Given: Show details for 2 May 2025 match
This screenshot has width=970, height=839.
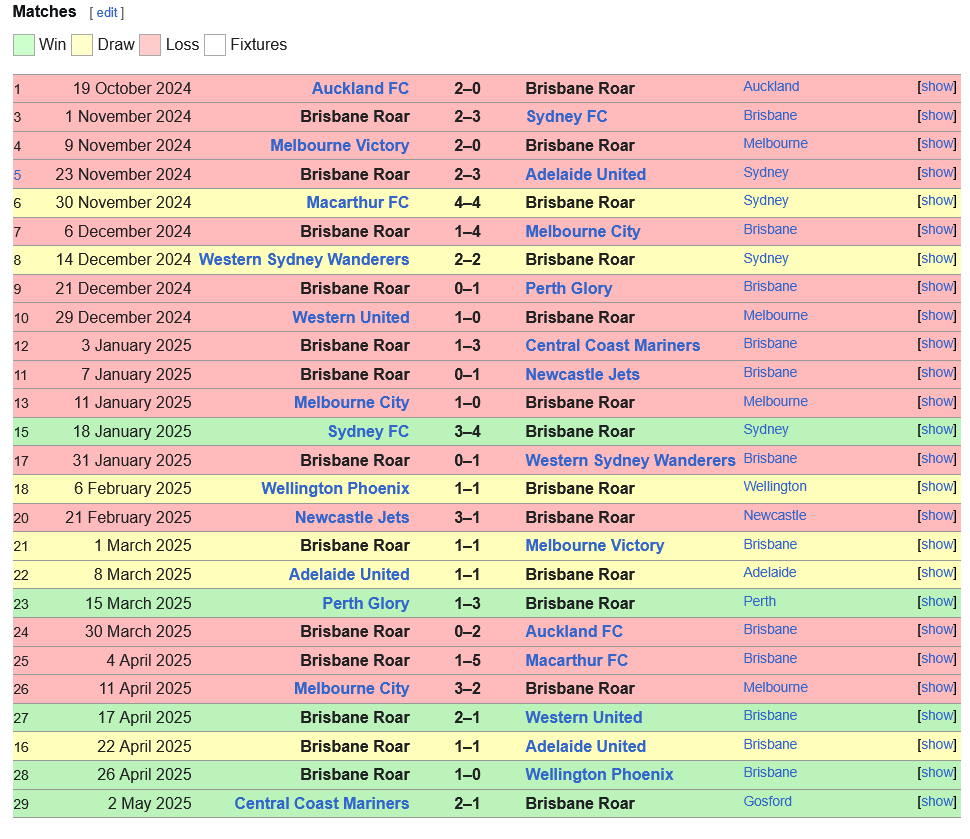Looking at the screenshot, I should pos(937,801).
